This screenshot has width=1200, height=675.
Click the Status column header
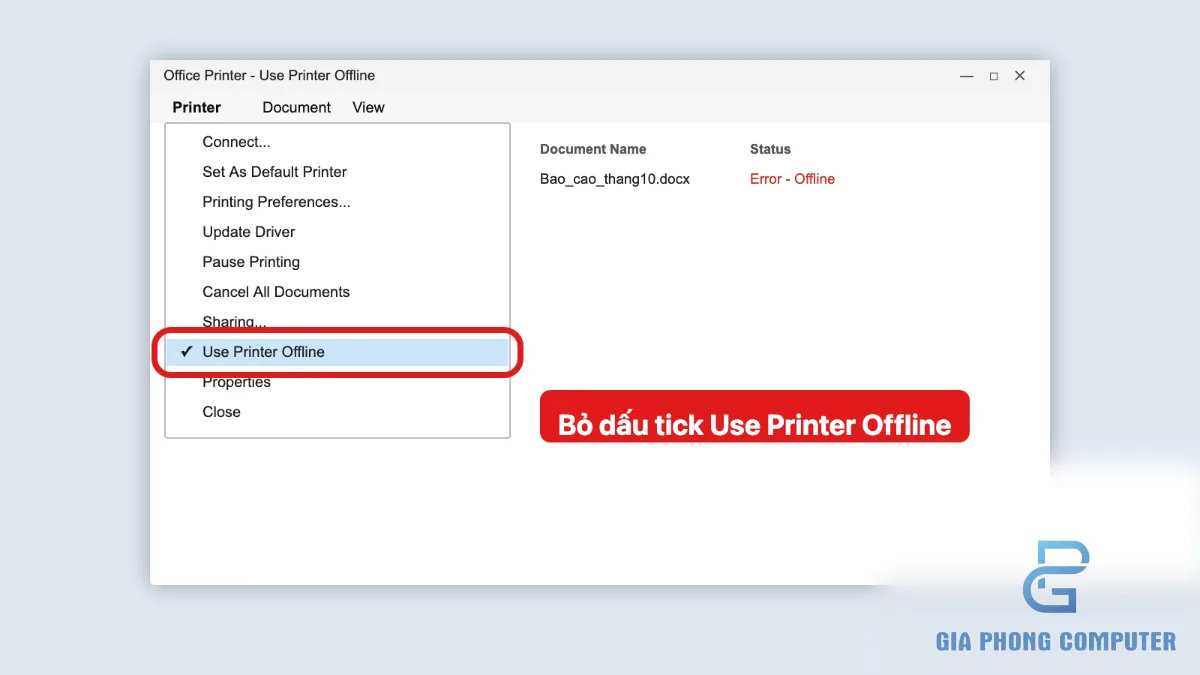(x=770, y=149)
